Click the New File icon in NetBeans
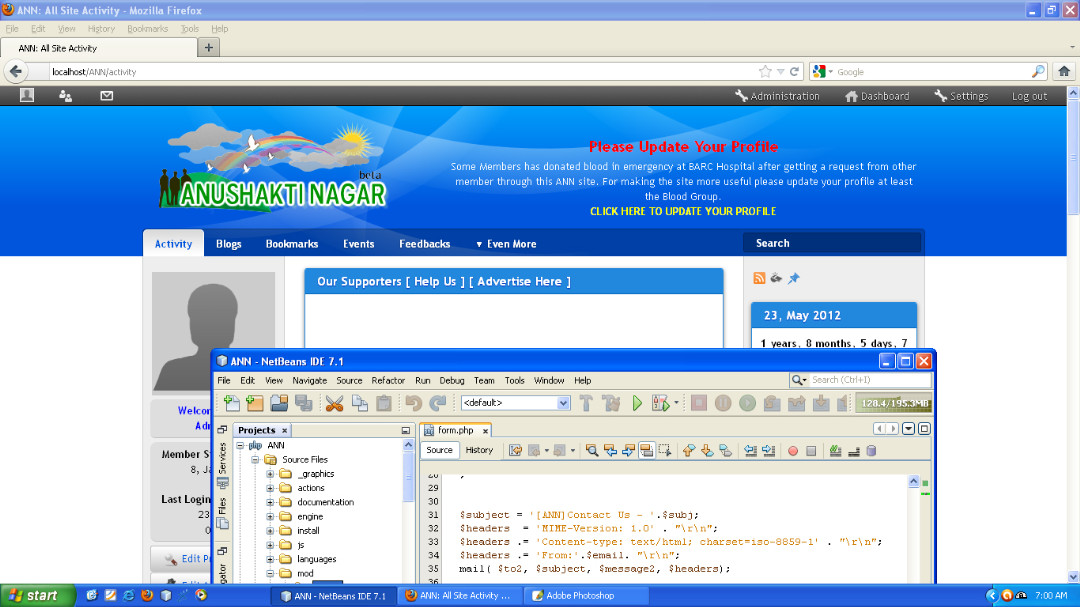The width and height of the screenshot is (1080, 607). pos(232,403)
